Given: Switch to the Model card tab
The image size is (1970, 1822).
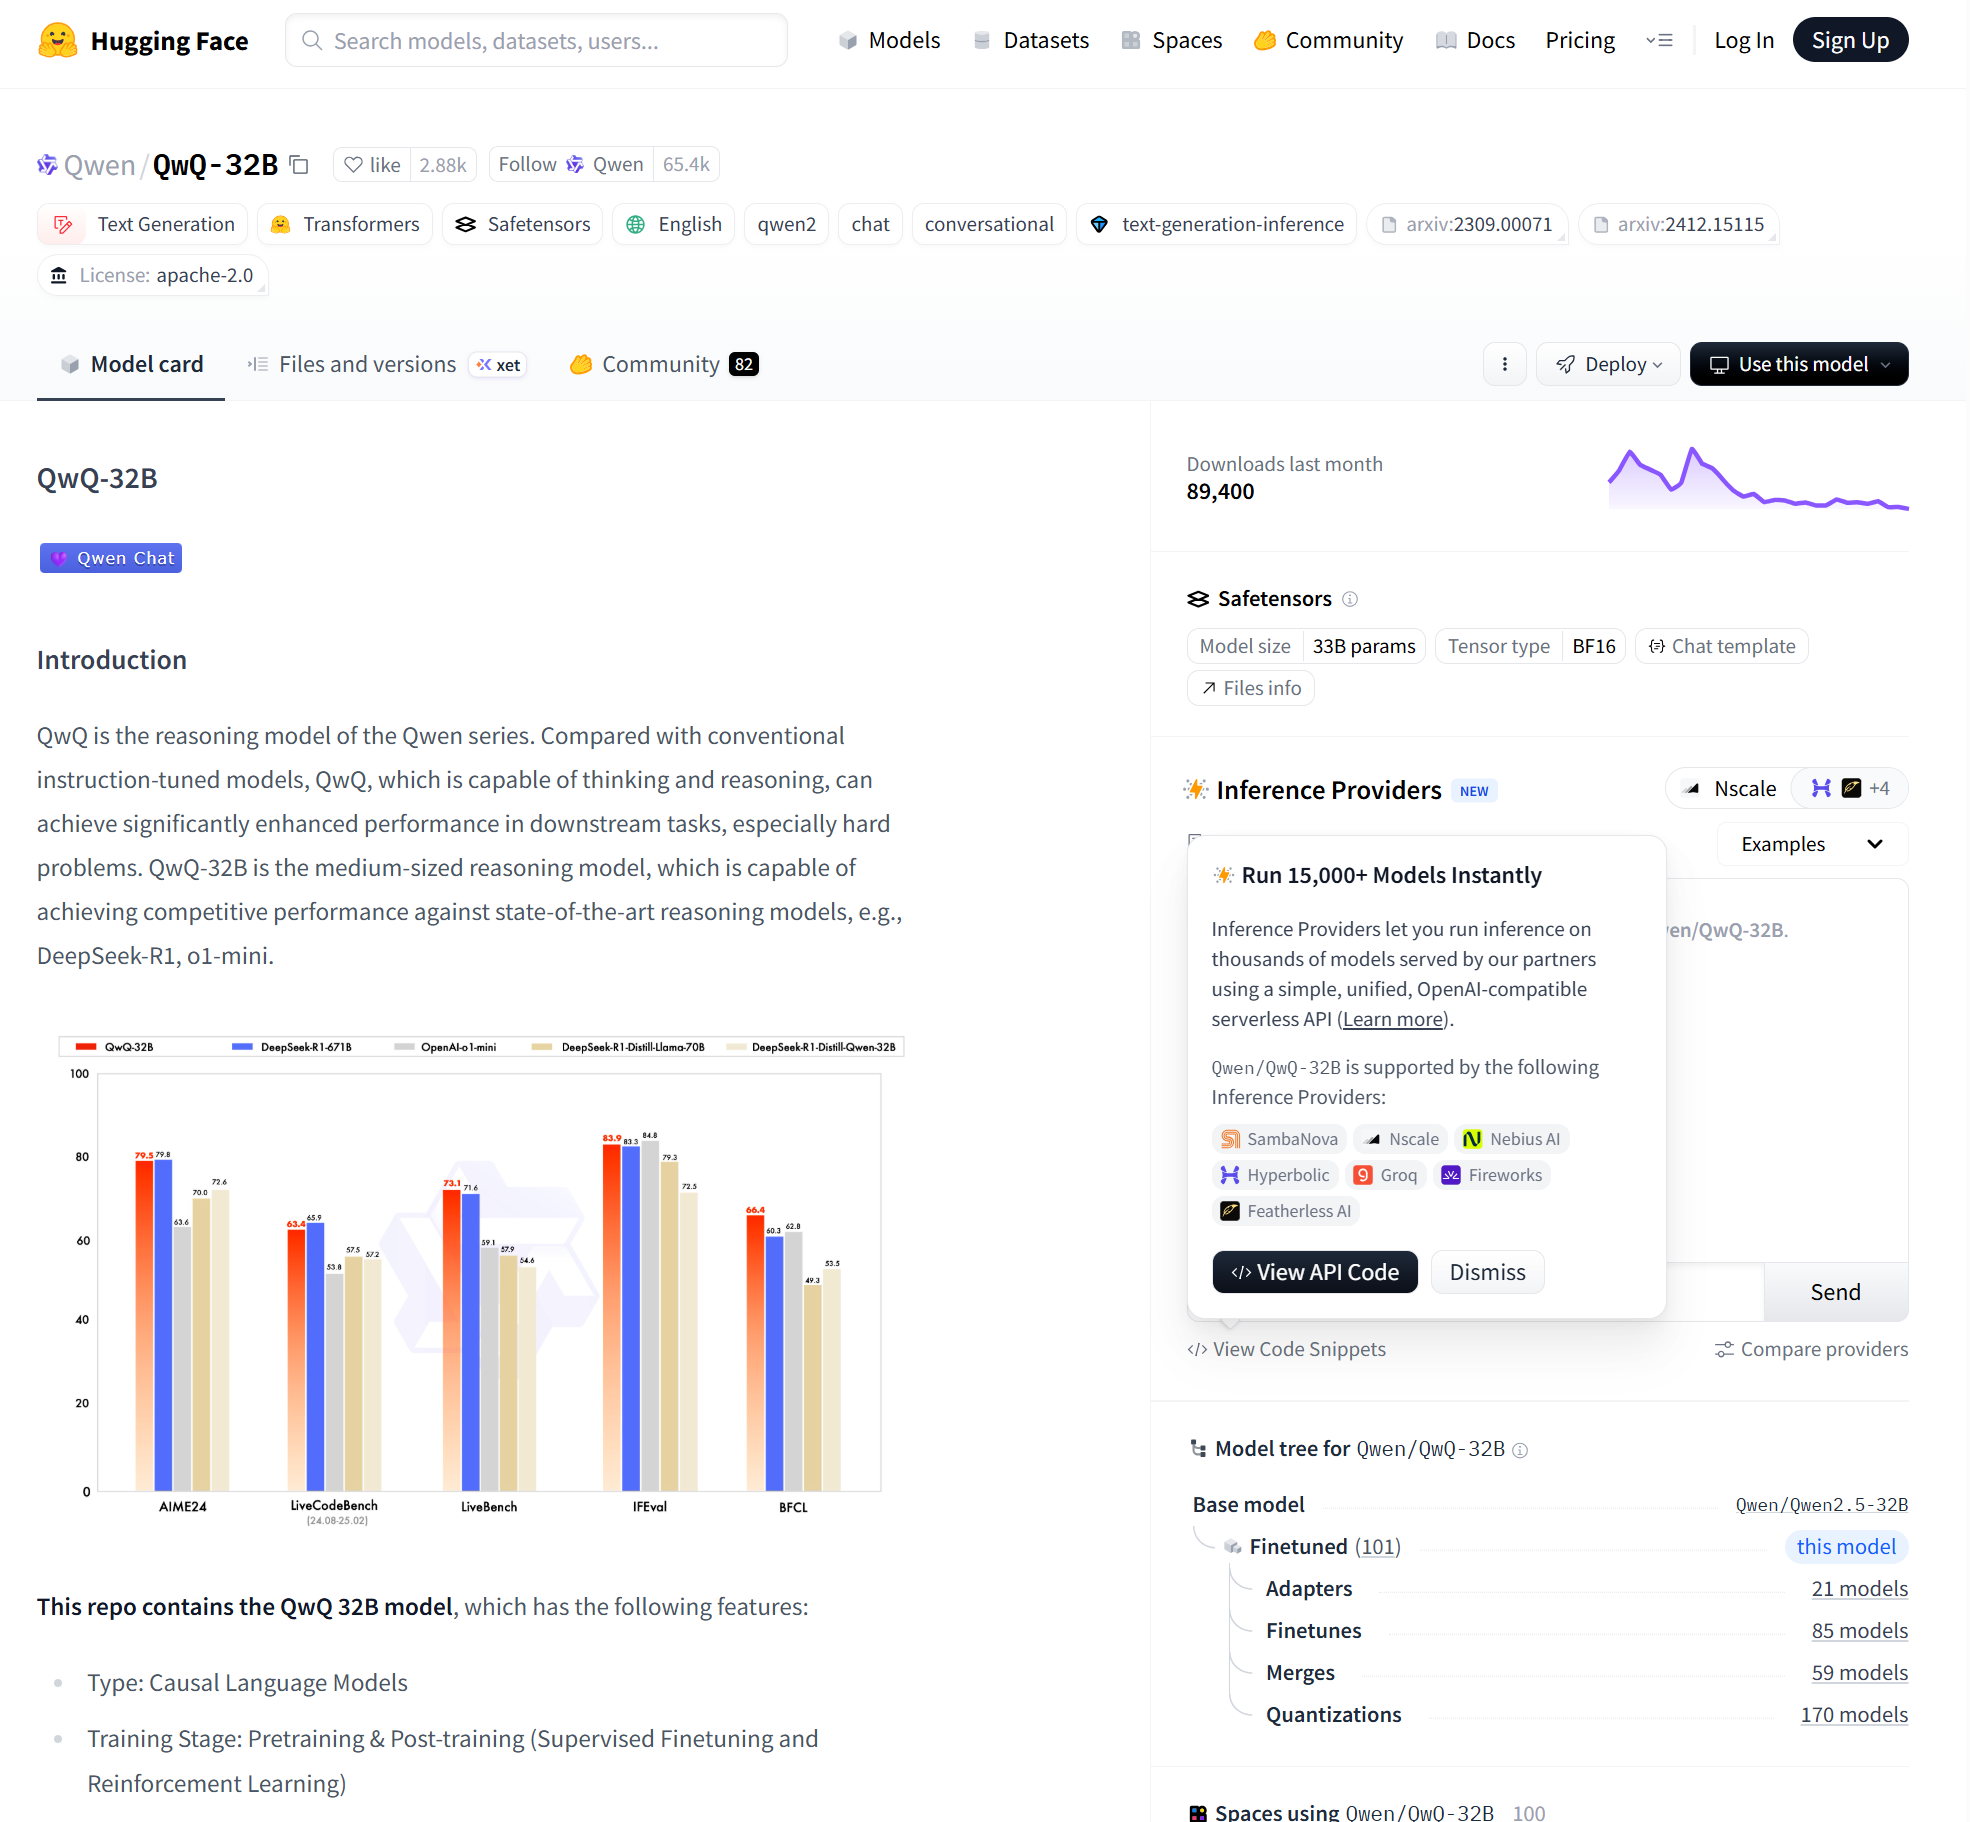Looking at the screenshot, I should [x=131, y=364].
